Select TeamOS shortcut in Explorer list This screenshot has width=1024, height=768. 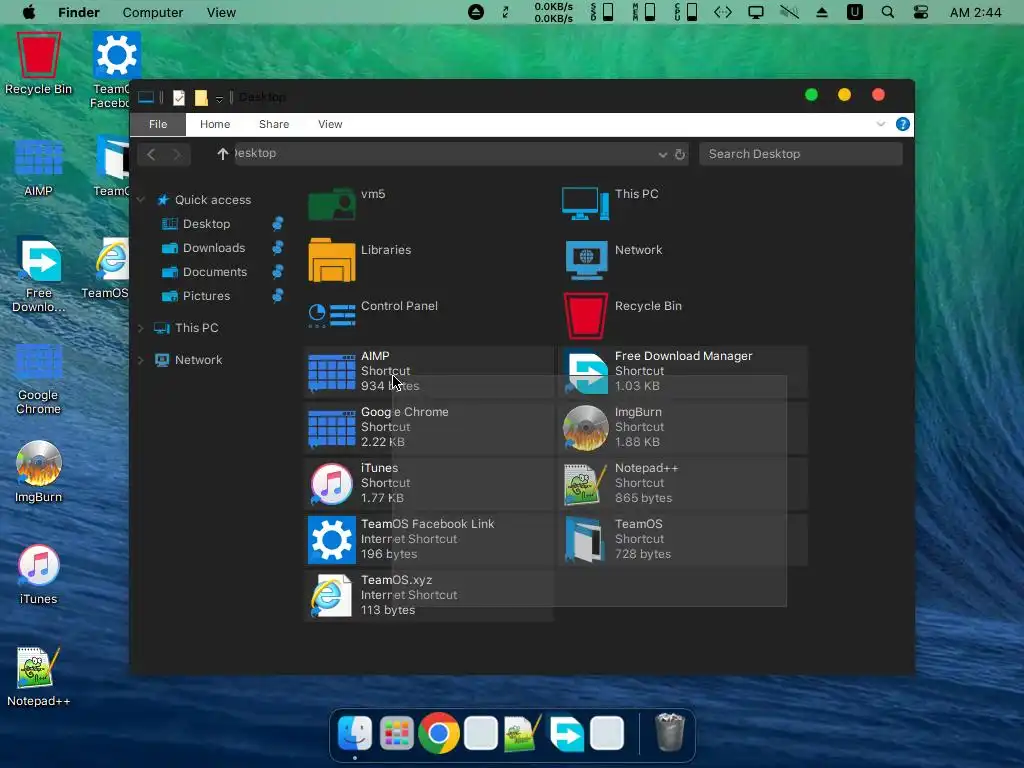[x=683, y=539]
